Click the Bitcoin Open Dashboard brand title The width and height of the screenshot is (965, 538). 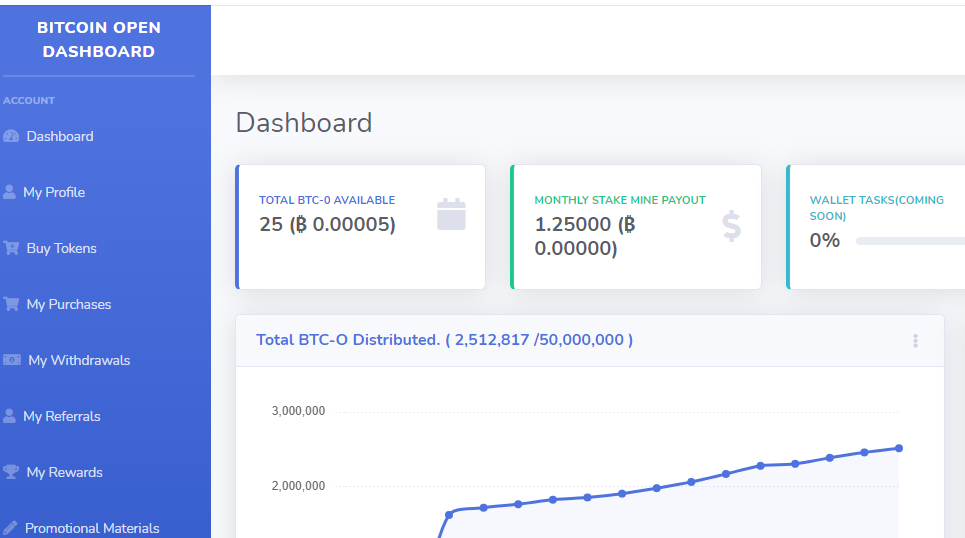point(99,39)
